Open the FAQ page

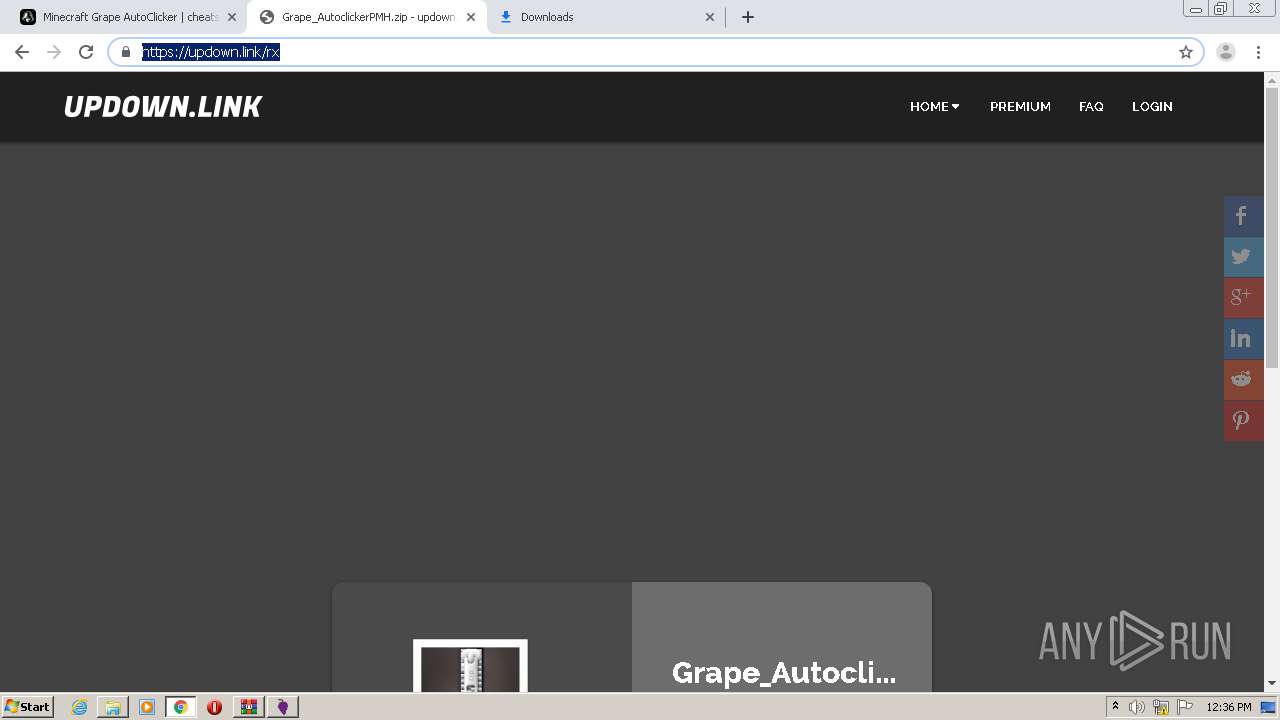pos(1091,106)
